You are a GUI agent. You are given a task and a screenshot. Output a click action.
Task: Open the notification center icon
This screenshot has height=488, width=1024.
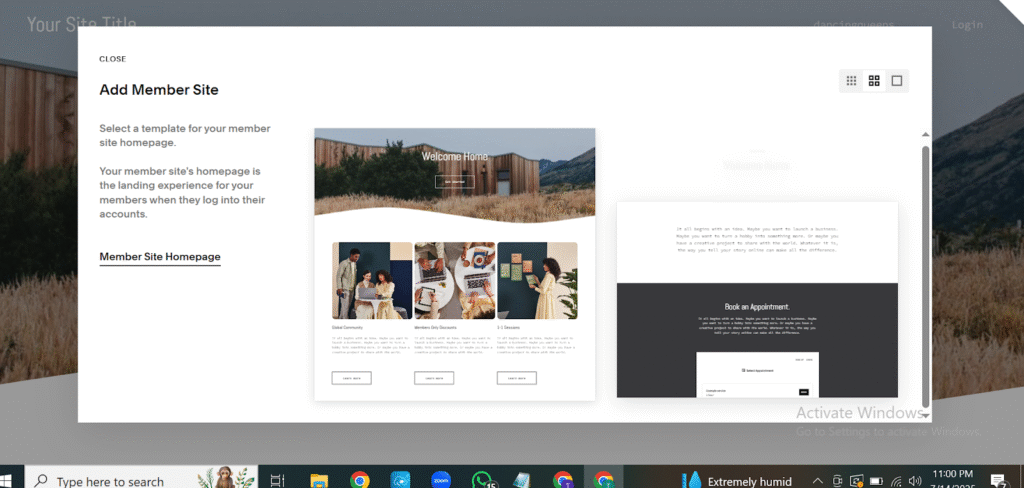click(999, 481)
